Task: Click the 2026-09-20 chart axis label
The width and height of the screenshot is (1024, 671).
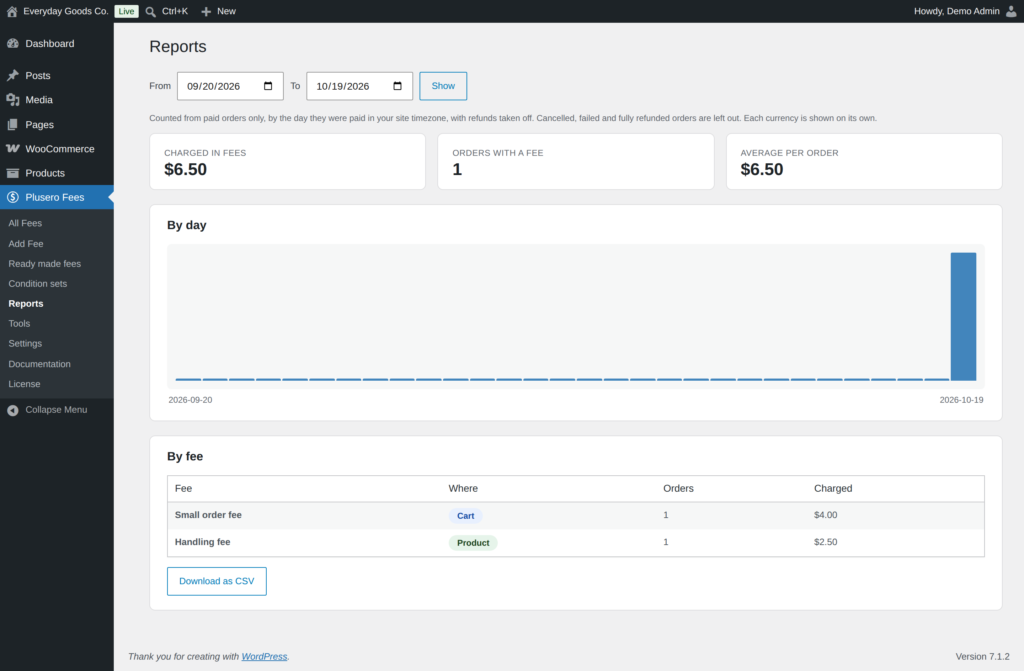Action: [x=190, y=400]
